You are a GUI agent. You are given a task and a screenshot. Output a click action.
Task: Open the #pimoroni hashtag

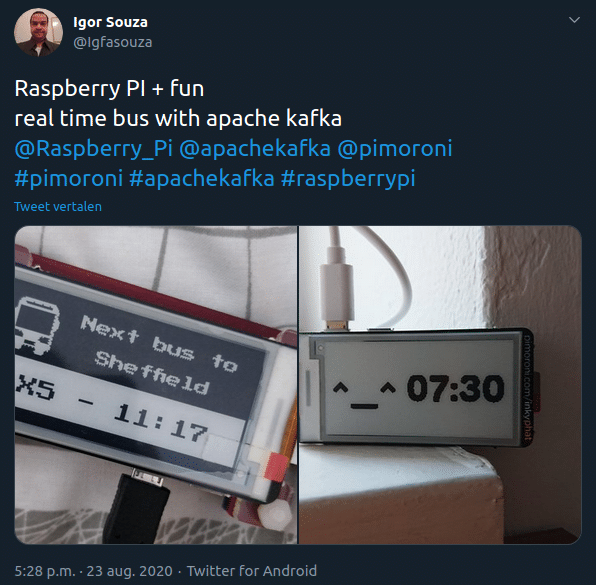tap(68, 178)
